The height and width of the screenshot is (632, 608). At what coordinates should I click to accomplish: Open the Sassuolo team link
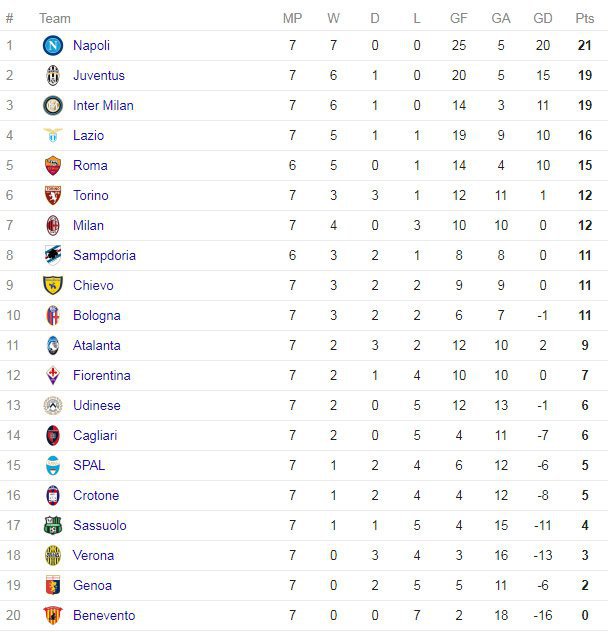[x=99, y=525]
